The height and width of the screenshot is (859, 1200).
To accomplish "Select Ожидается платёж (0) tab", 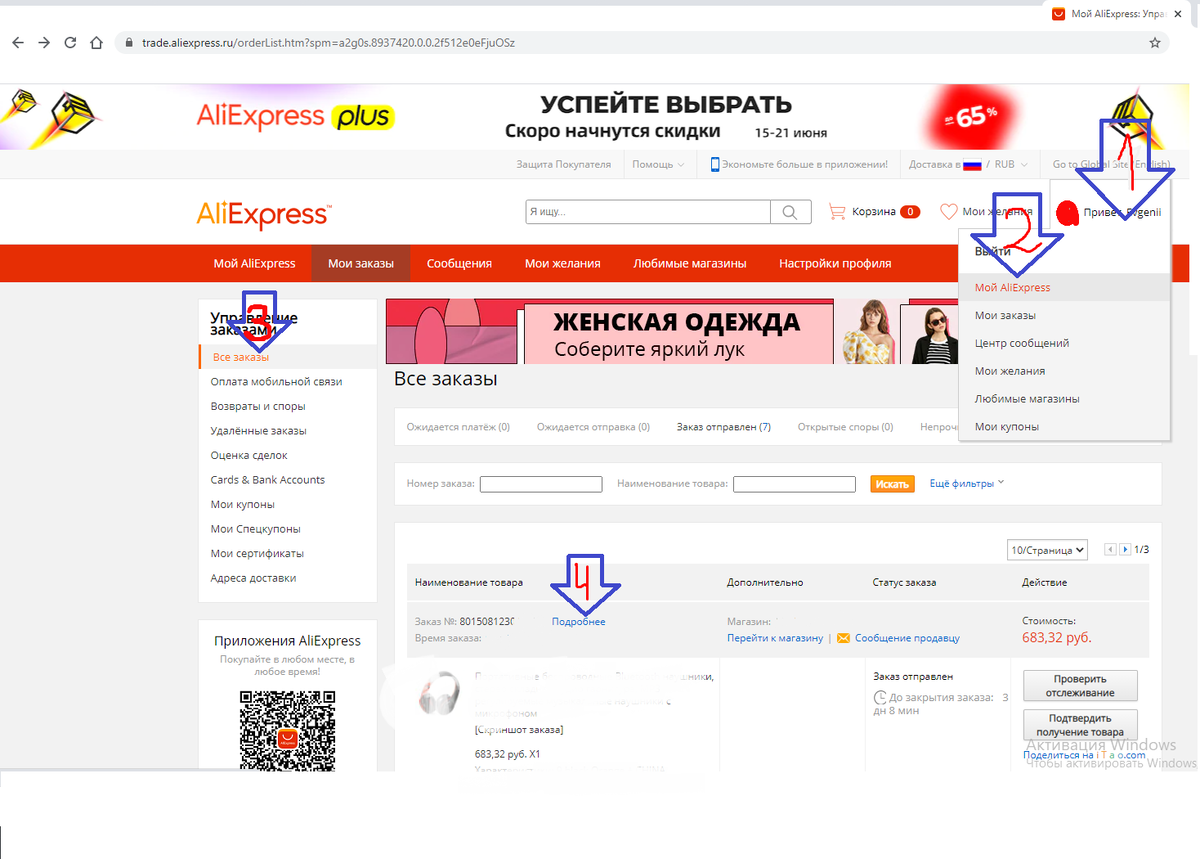I will pos(458,427).
